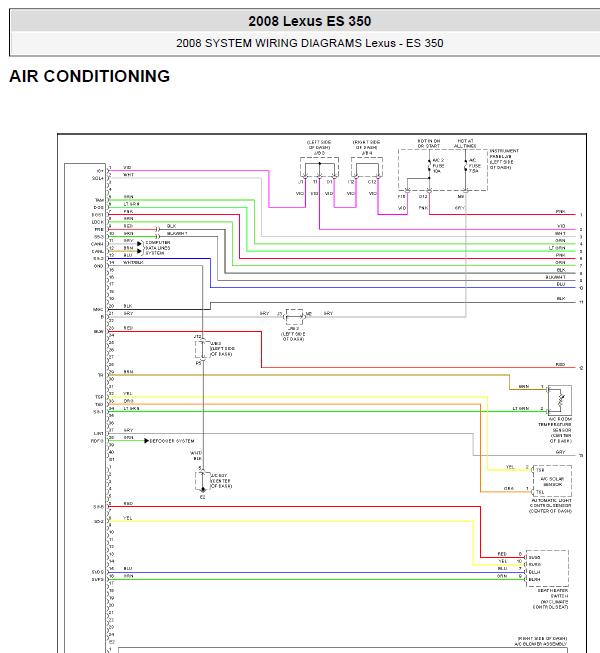The image size is (600, 653).
Task: Click the "C12" connector label
Action: 372,182
